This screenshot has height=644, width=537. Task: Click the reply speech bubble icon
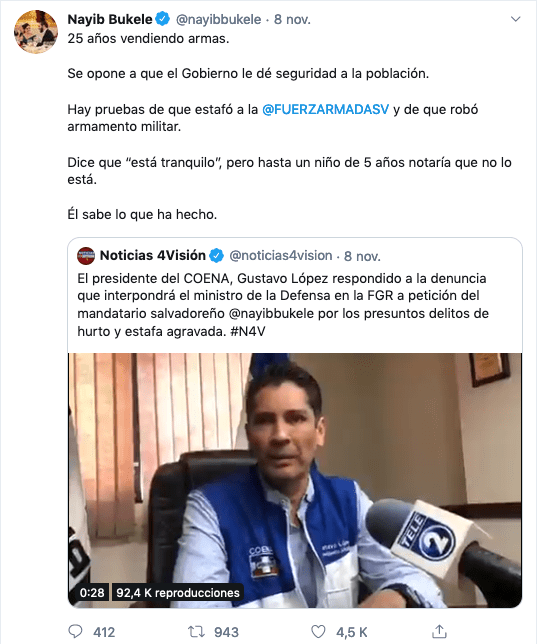tap(75, 631)
